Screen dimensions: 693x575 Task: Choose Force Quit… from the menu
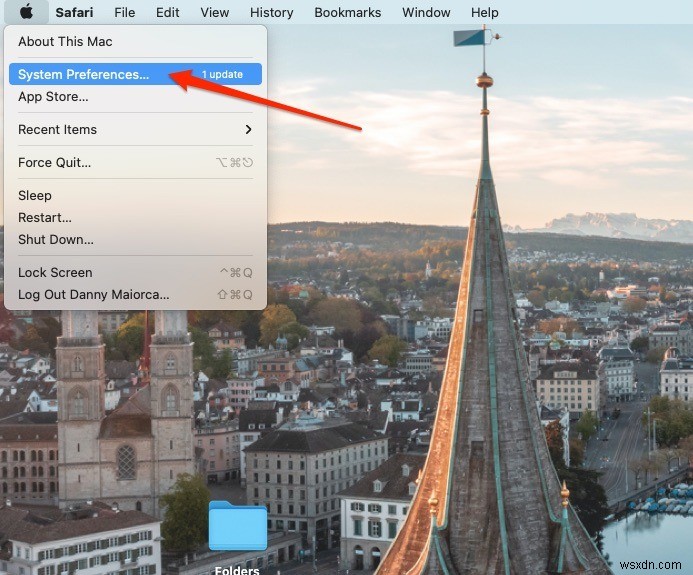pos(135,163)
